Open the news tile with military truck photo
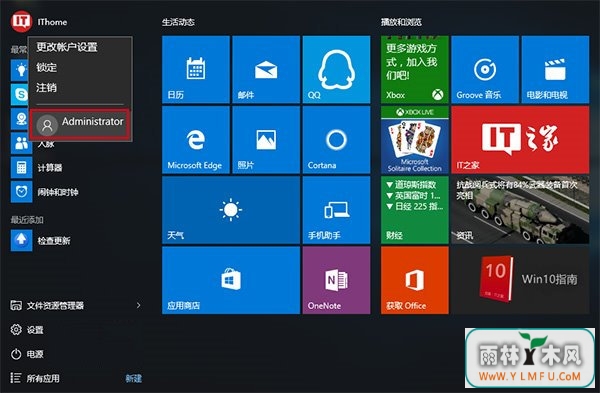 pyautogui.click(x=520, y=210)
